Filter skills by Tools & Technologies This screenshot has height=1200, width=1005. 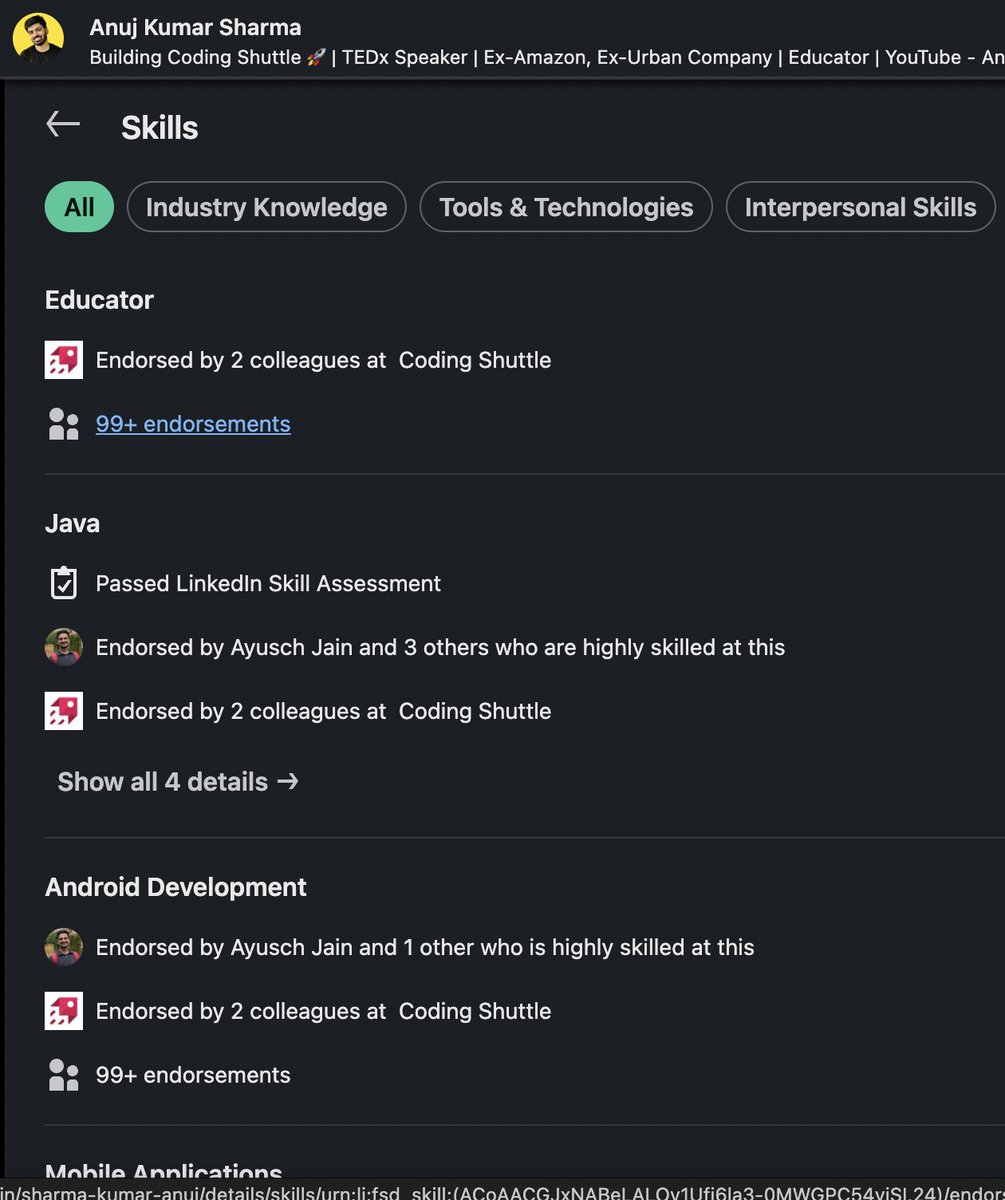[x=566, y=207]
